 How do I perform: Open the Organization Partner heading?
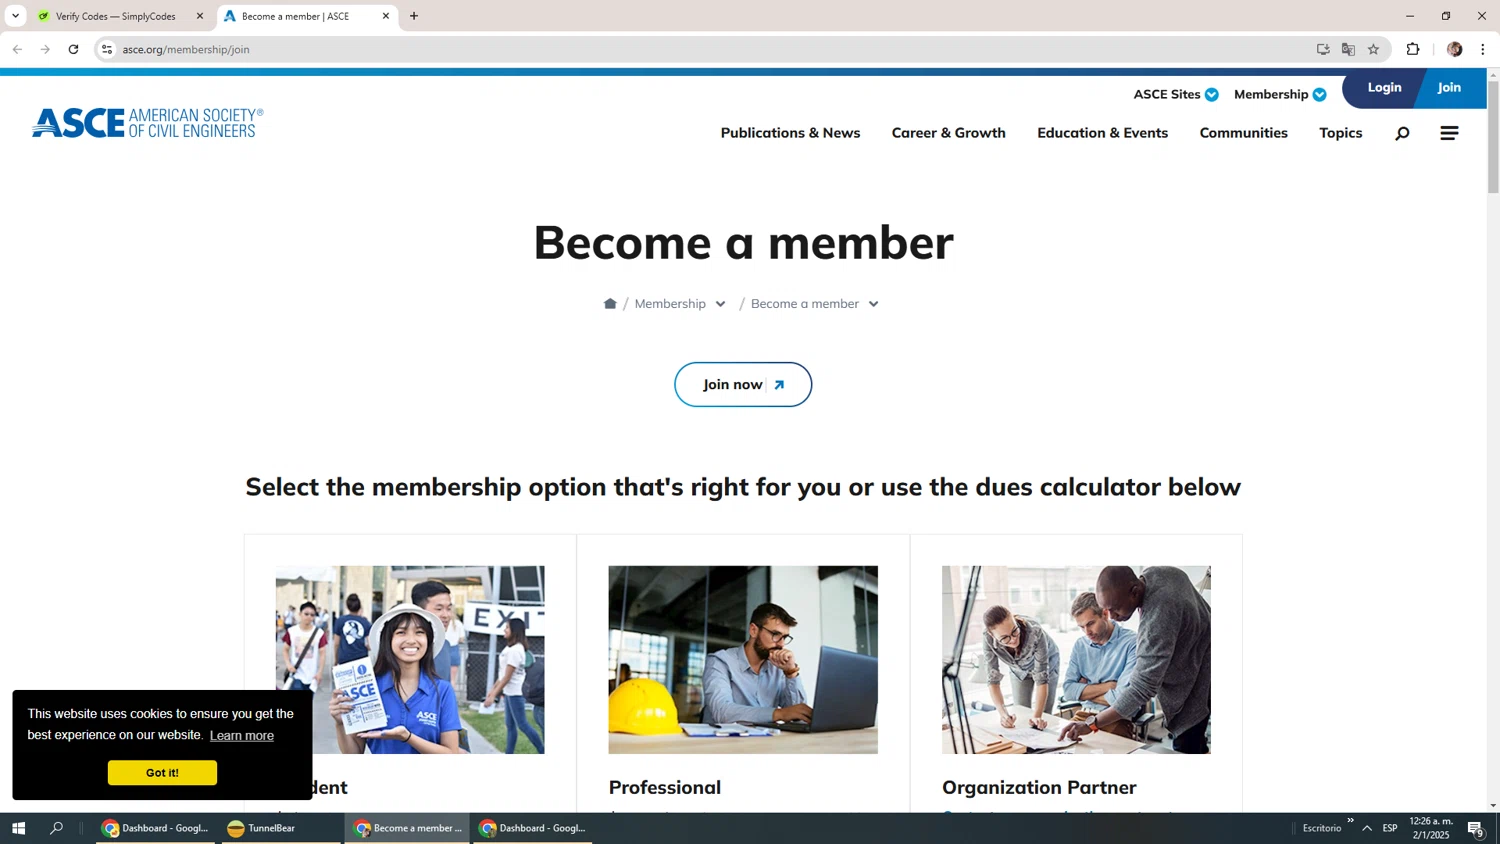(x=1039, y=787)
